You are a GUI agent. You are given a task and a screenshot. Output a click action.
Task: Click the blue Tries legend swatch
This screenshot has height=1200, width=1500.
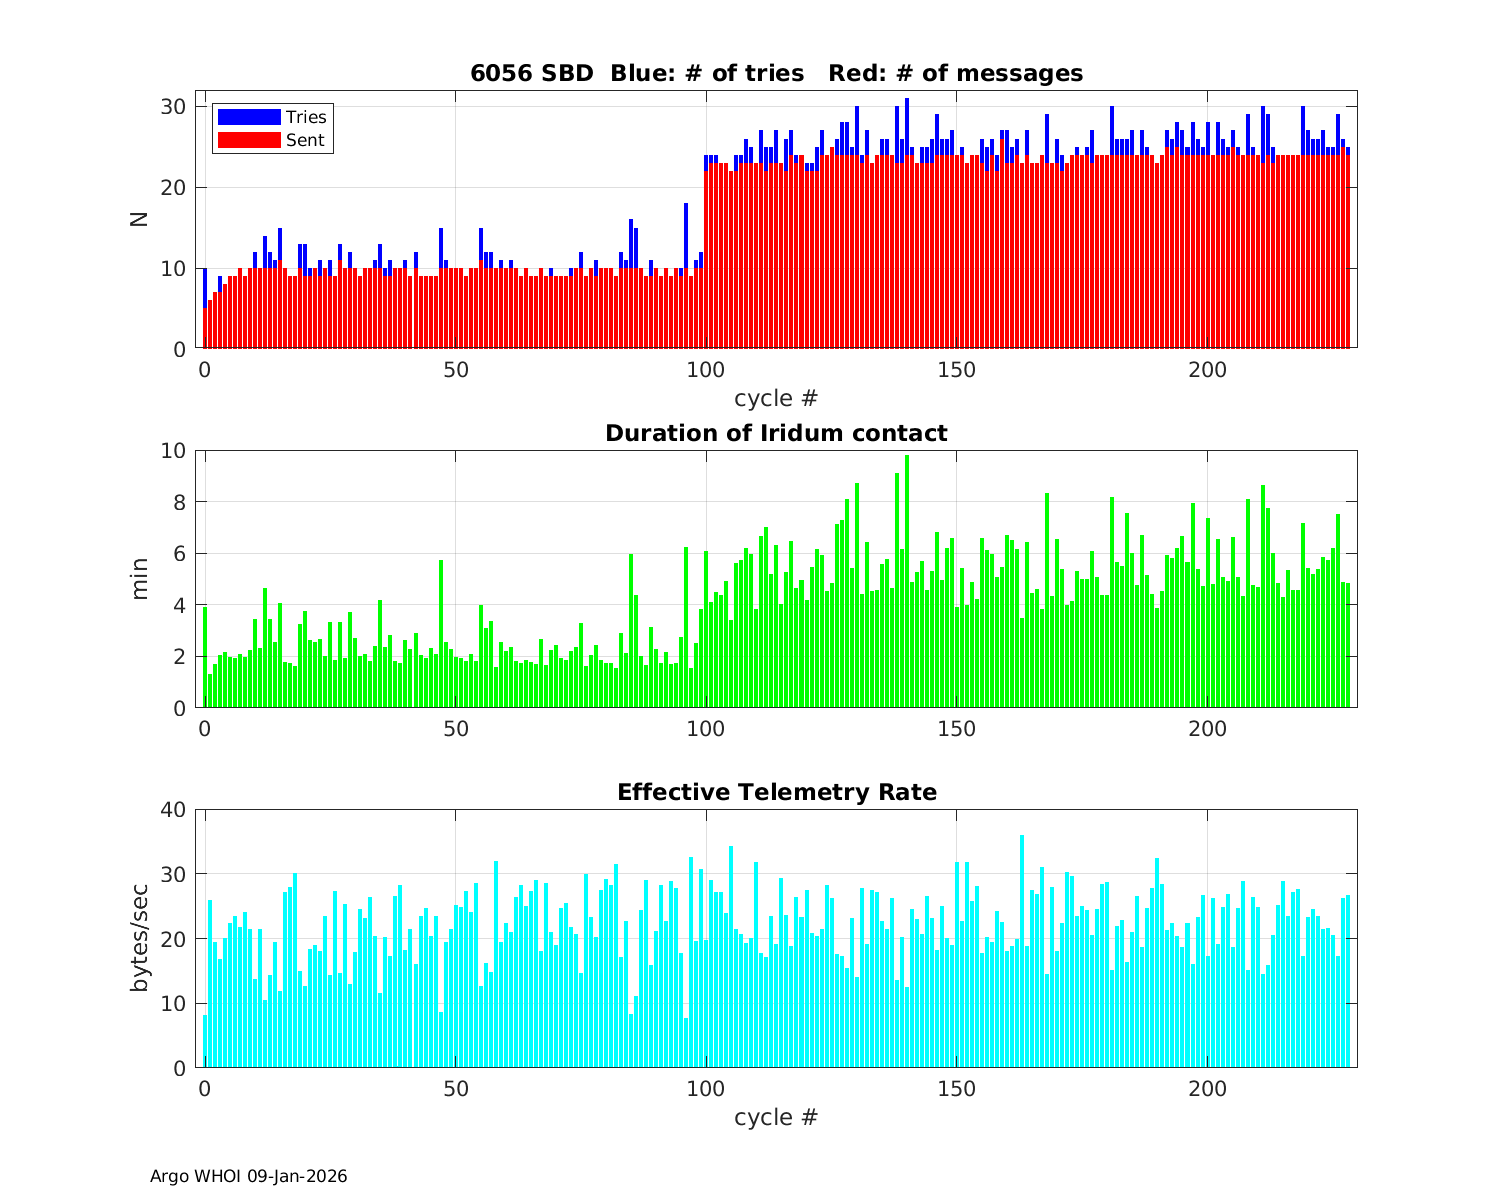coord(248,117)
